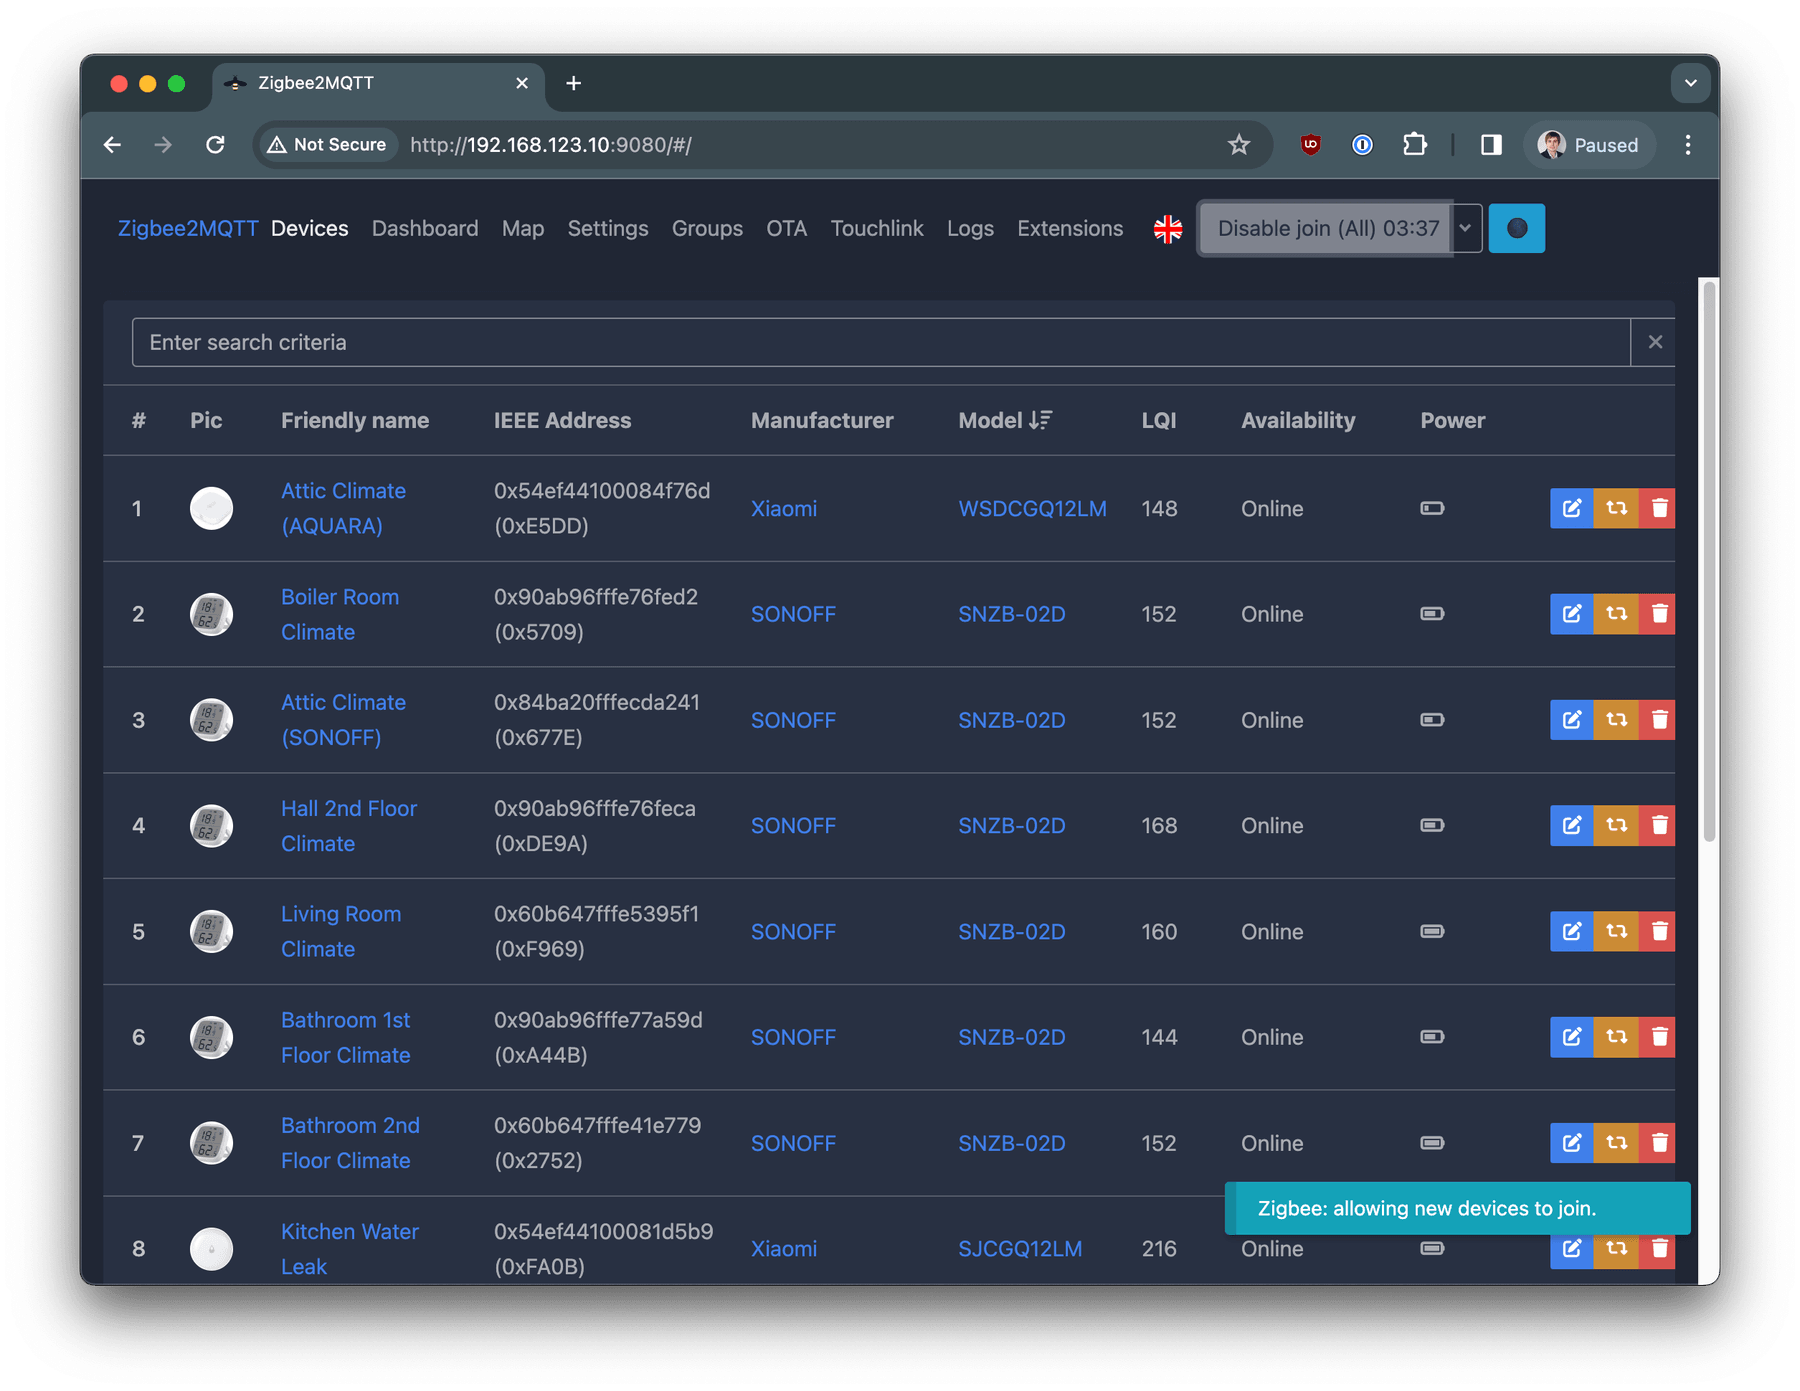Open the Disable join dropdown arrow
This screenshot has height=1391, width=1800.
1465,228
